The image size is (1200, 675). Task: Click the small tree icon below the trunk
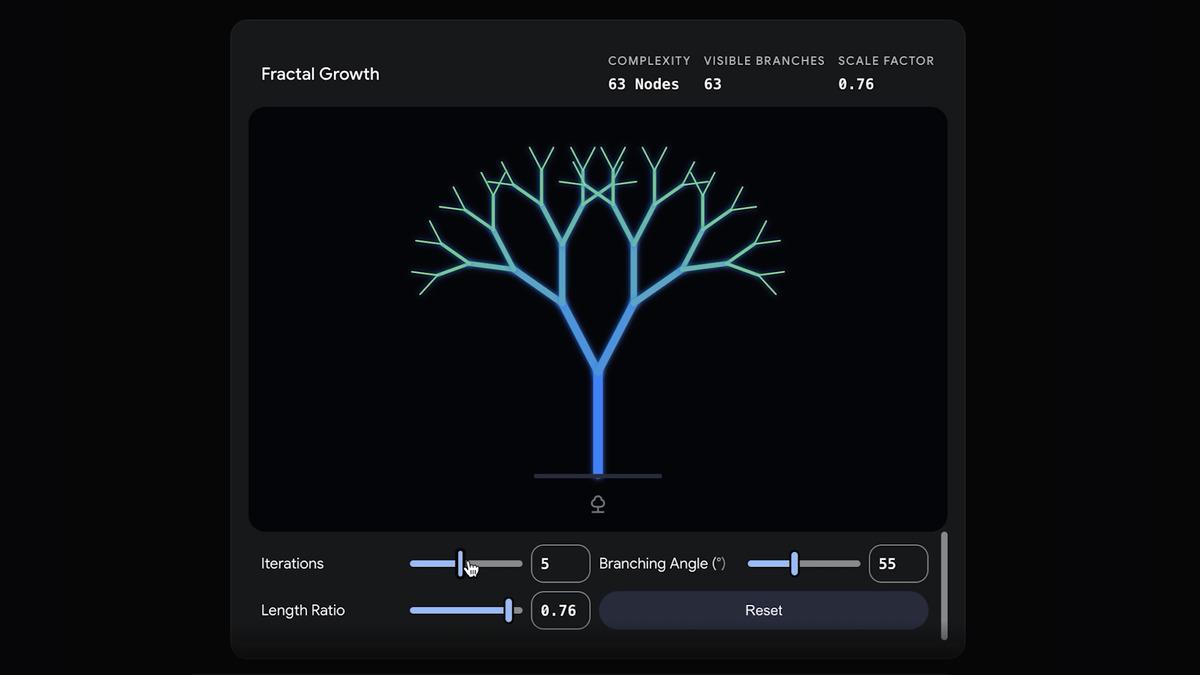pos(598,504)
